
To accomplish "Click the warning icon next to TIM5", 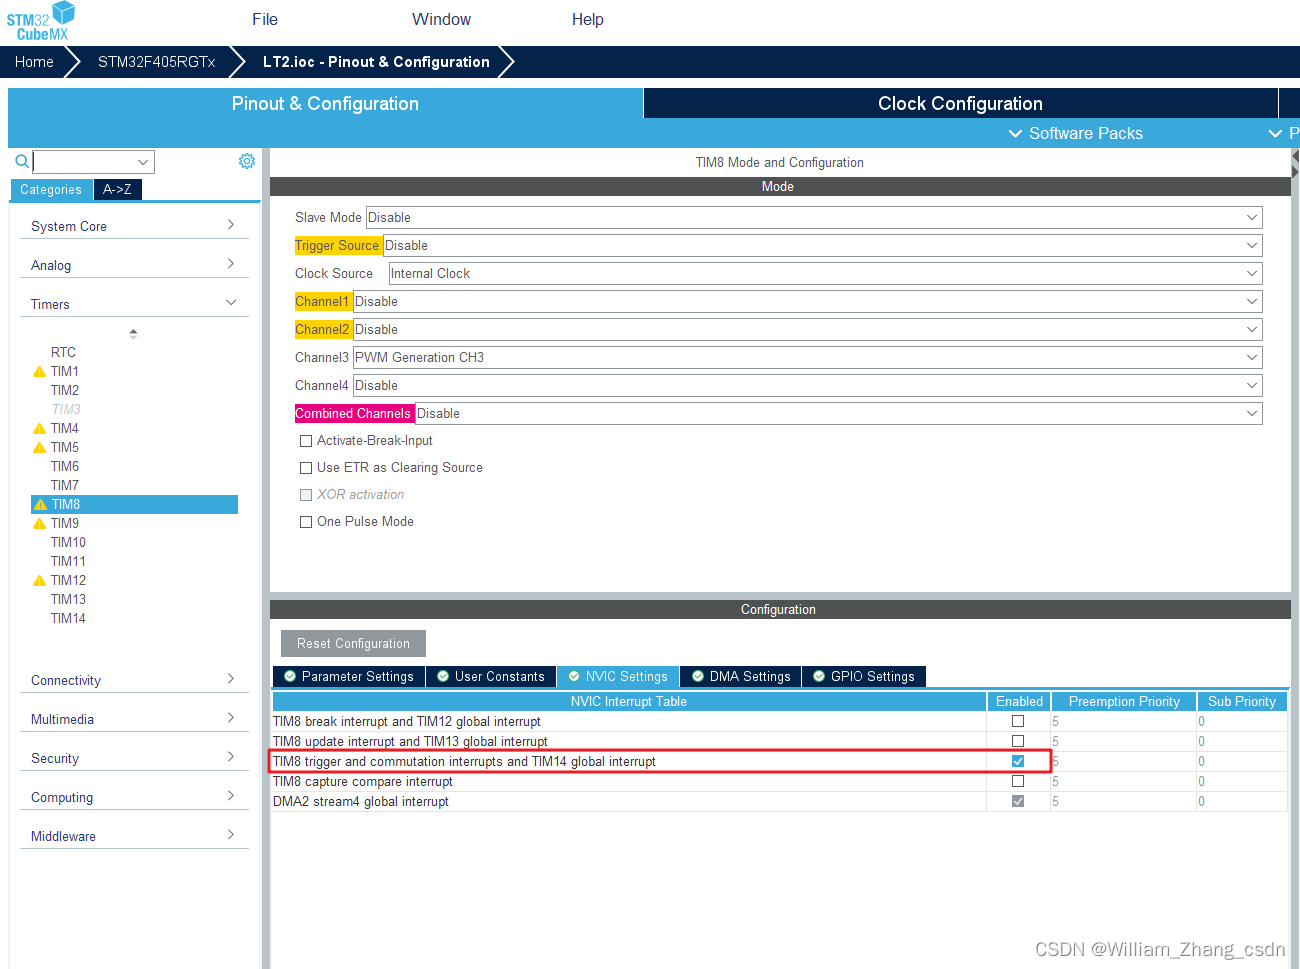I will point(40,448).
